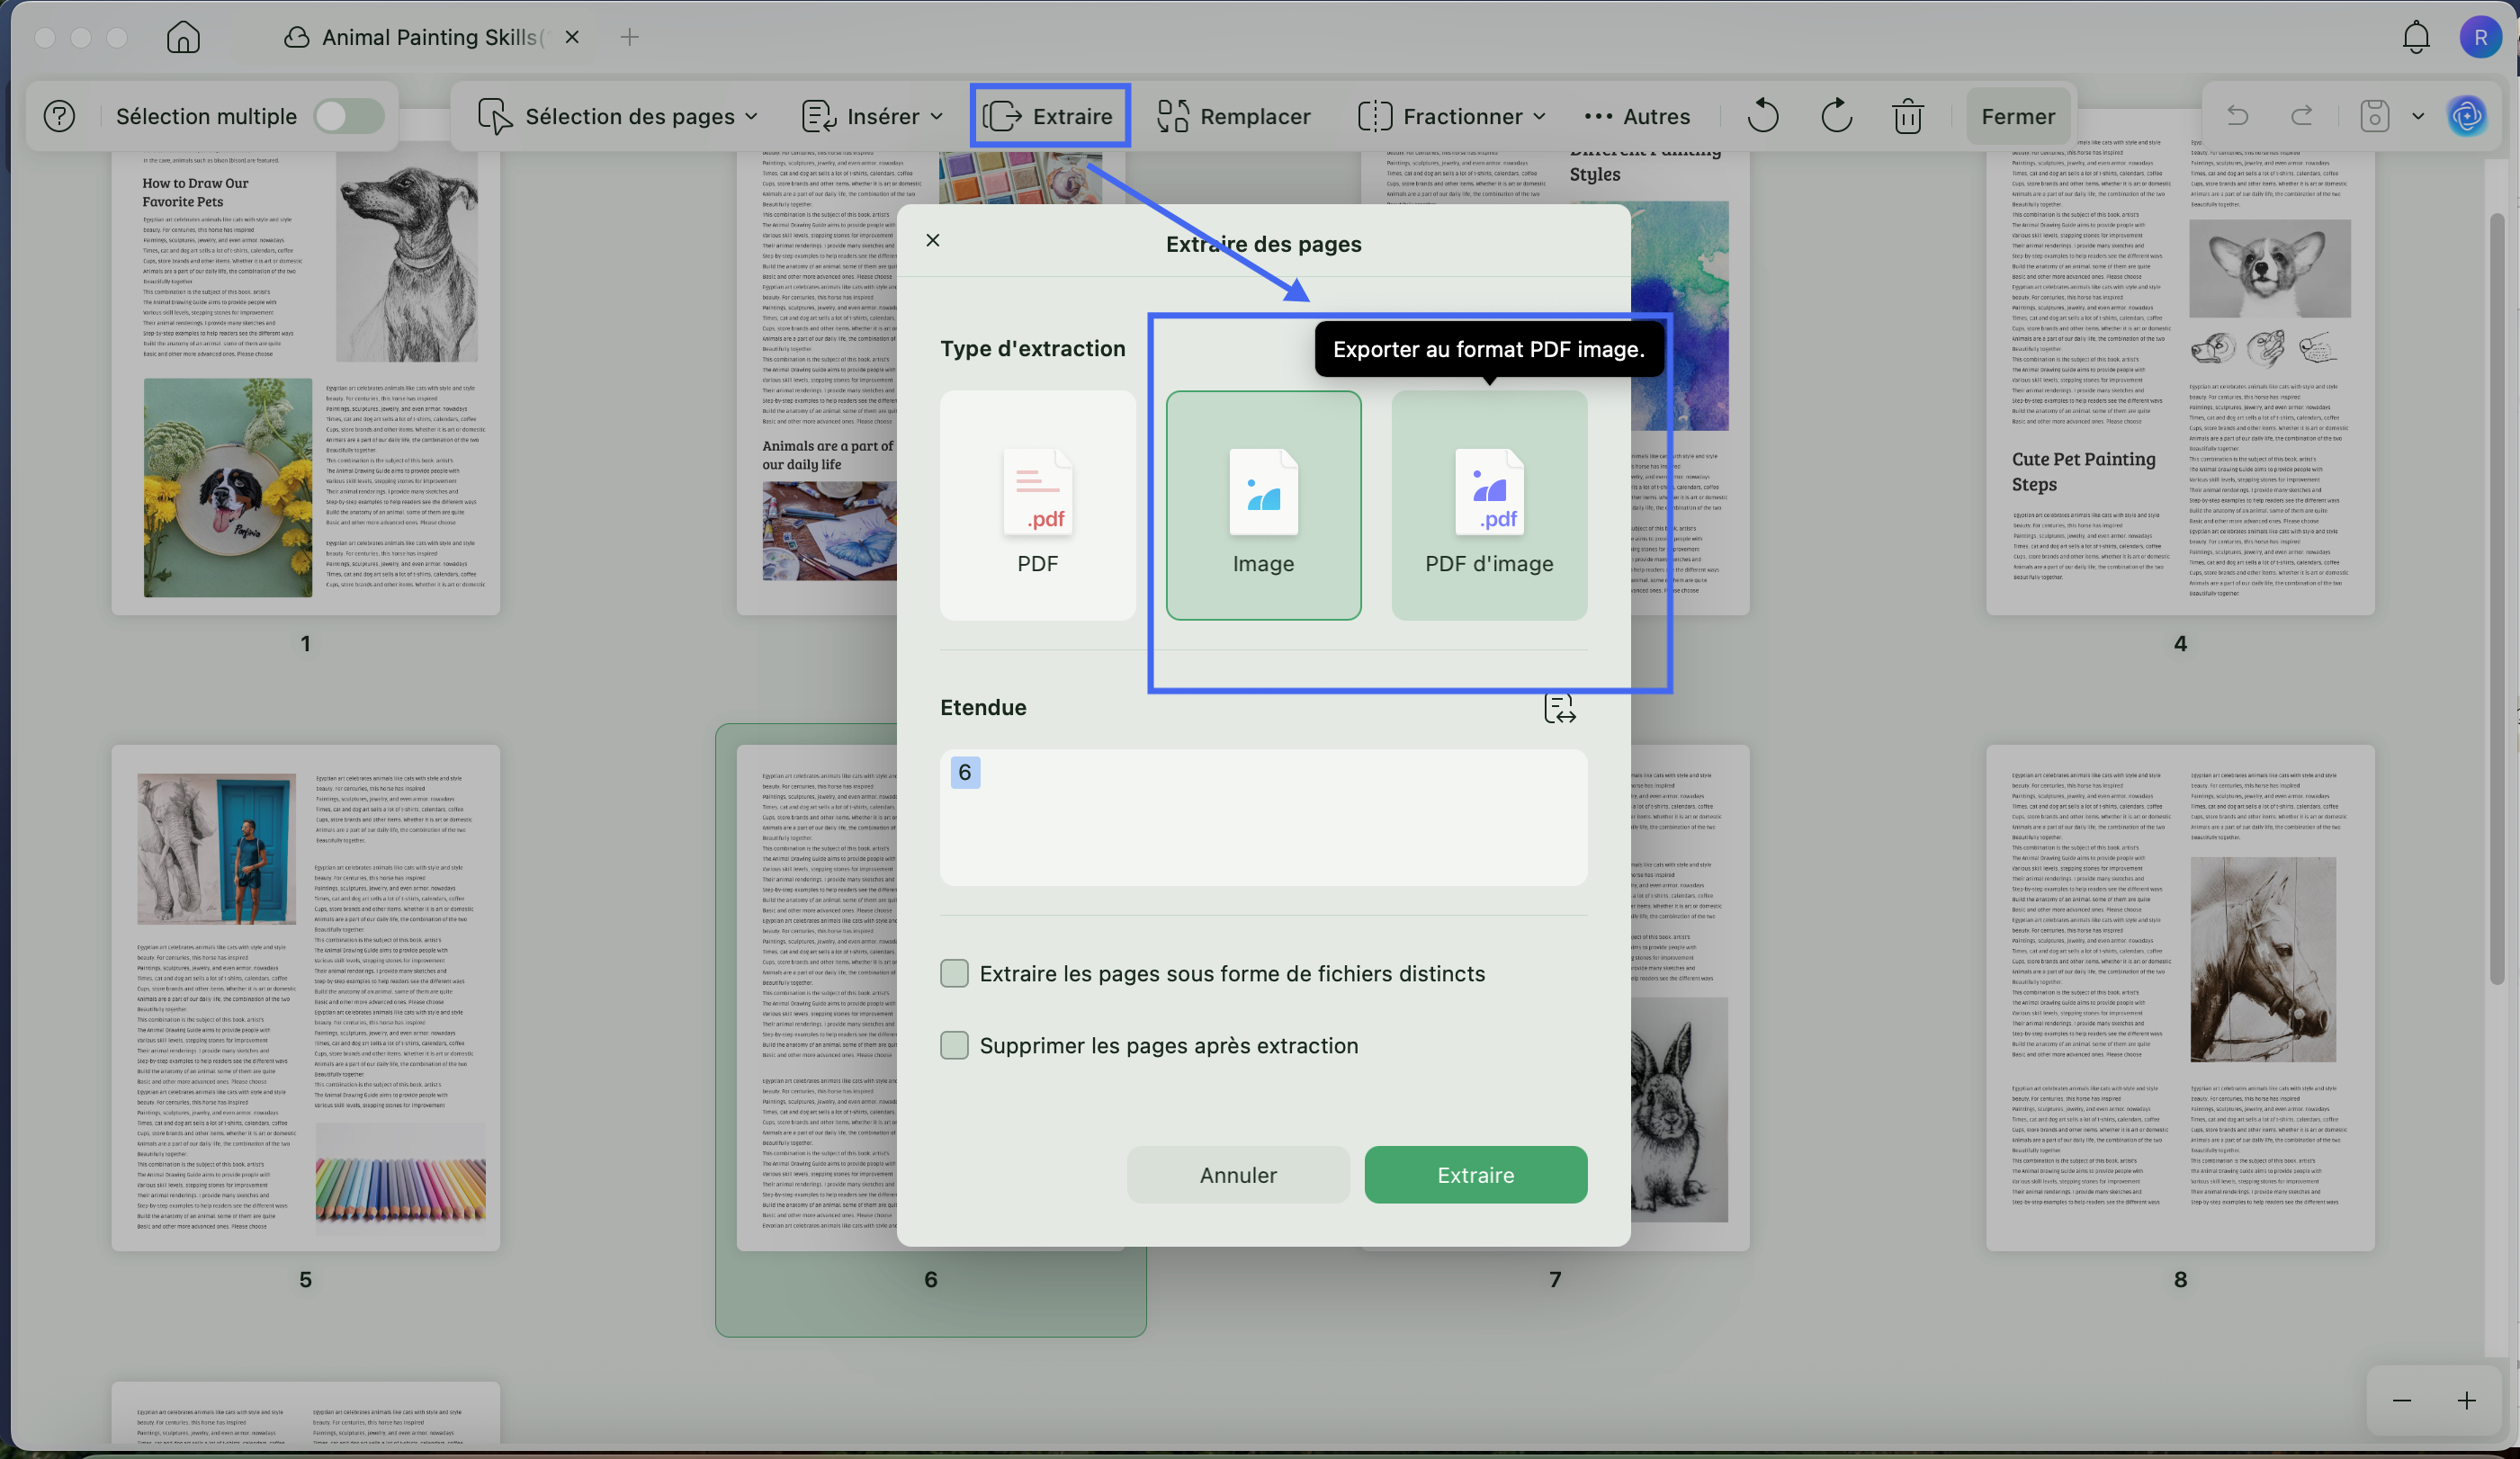Select page 6 thumbnail behind dialog
The image size is (2520, 1459).
(816, 997)
